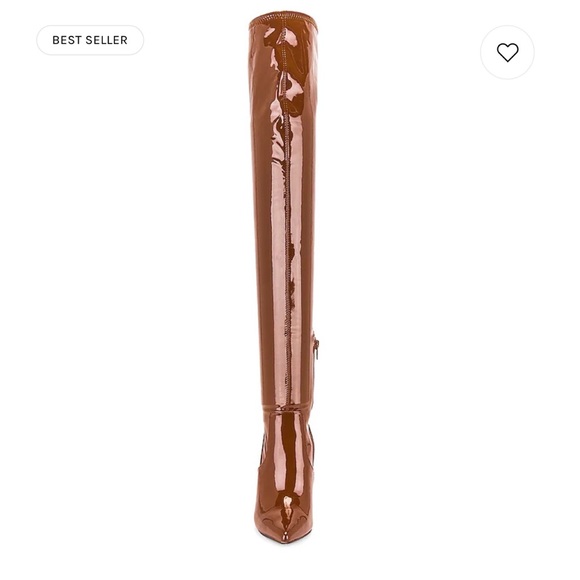Screen dimensions: 580x580
Task: Toggle the heart favorite button
Action: pyautogui.click(x=507, y=52)
